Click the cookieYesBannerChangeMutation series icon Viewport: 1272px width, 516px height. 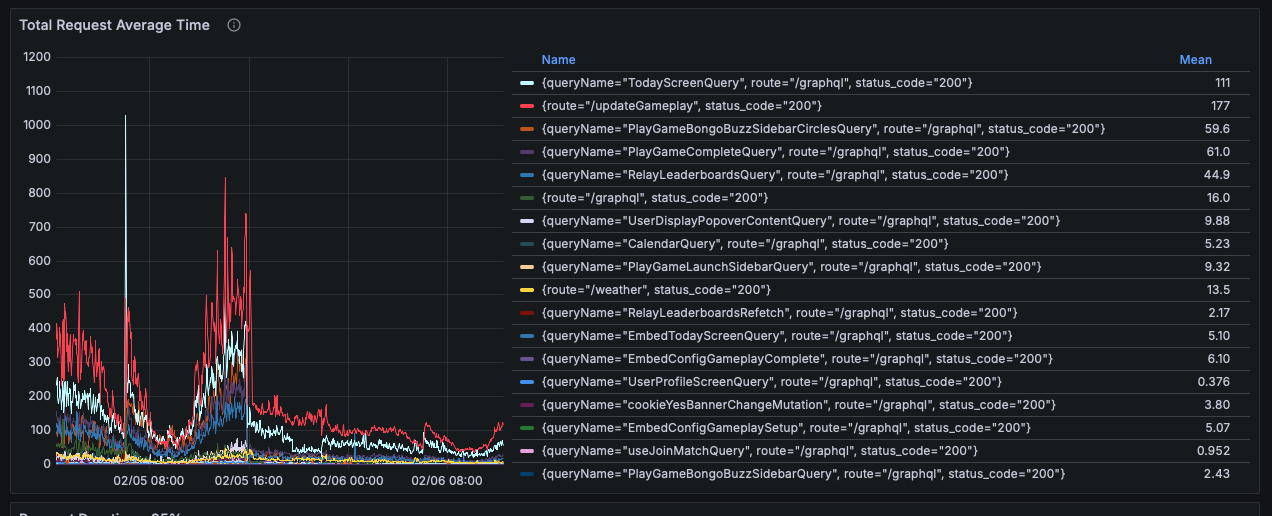pyautogui.click(x=527, y=405)
